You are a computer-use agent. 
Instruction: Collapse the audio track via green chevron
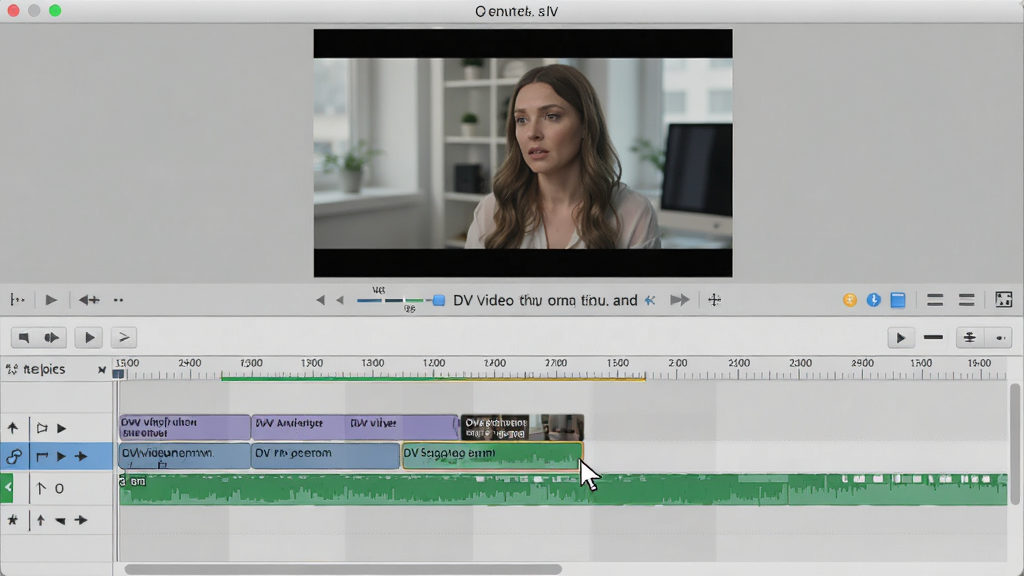coord(7,488)
